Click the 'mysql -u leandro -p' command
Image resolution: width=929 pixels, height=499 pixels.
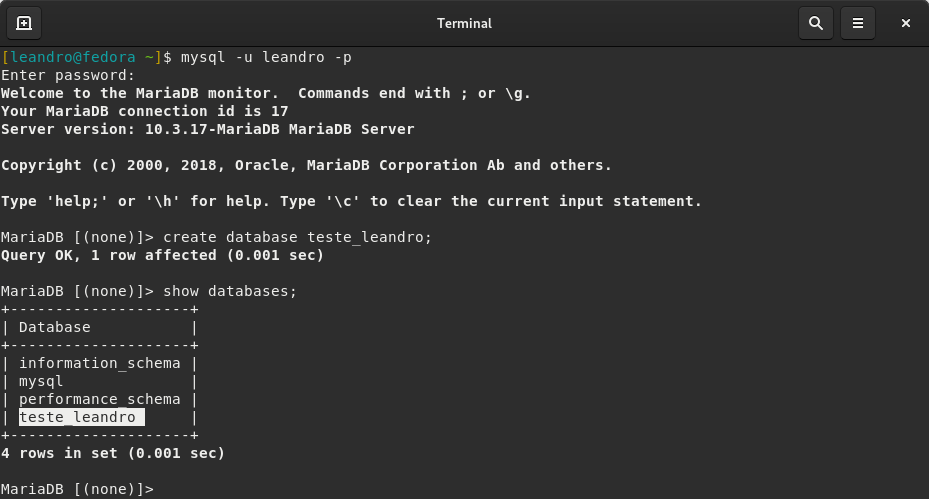click(266, 57)
